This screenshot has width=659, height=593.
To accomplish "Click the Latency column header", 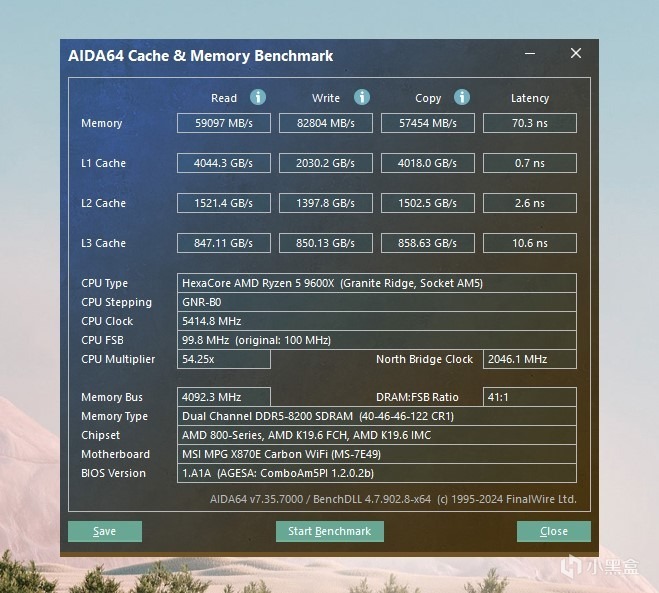I will 530,98.
